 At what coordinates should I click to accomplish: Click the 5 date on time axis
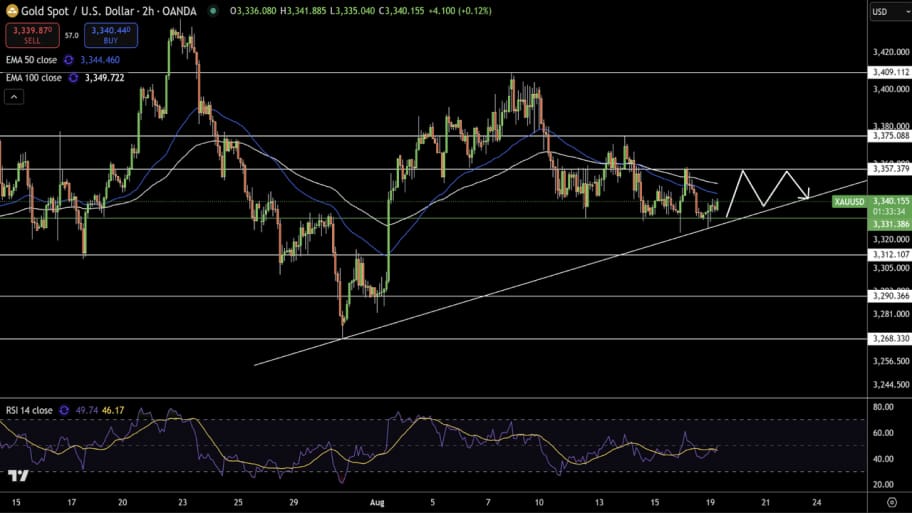(433, 503)
